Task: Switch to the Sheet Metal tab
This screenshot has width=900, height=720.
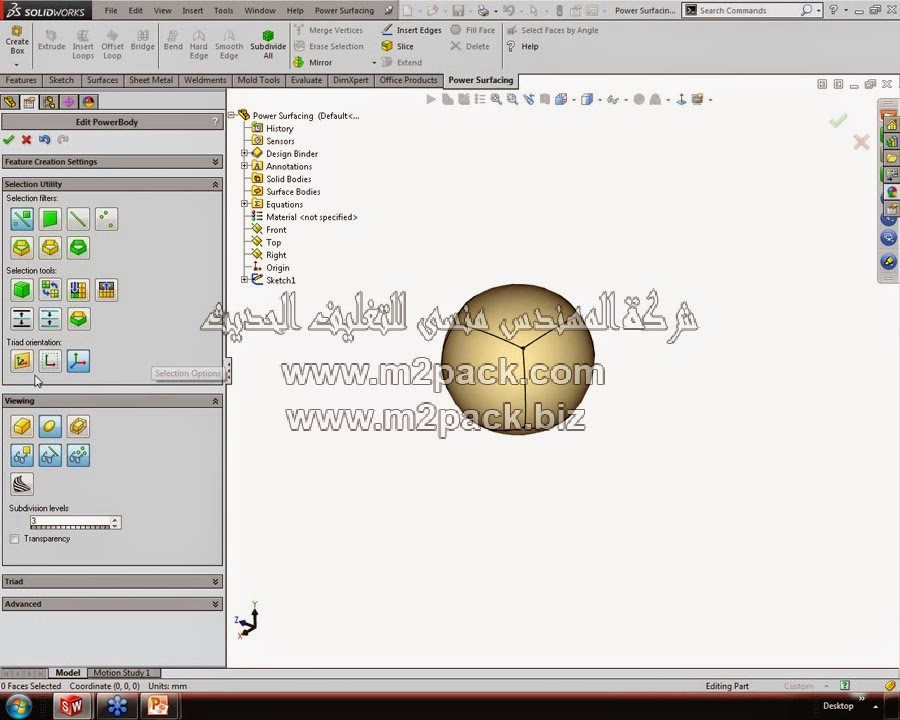Action: pyautogui.click(x=151, y=80)
